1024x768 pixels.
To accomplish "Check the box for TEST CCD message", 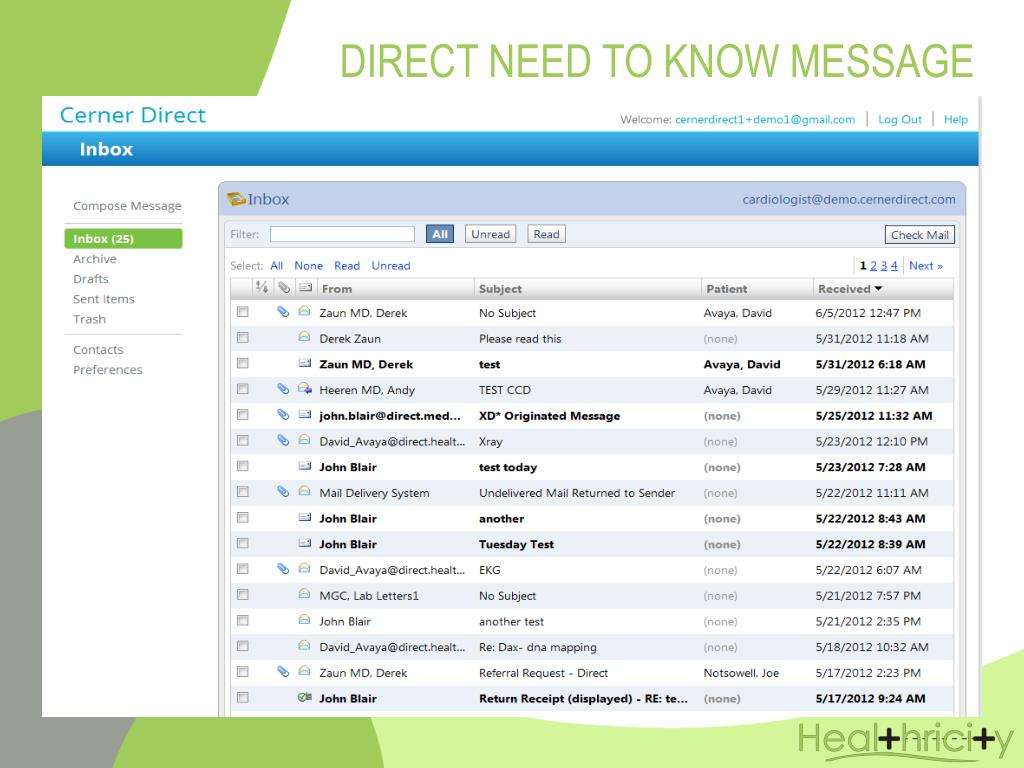I will tap(243, 389).
